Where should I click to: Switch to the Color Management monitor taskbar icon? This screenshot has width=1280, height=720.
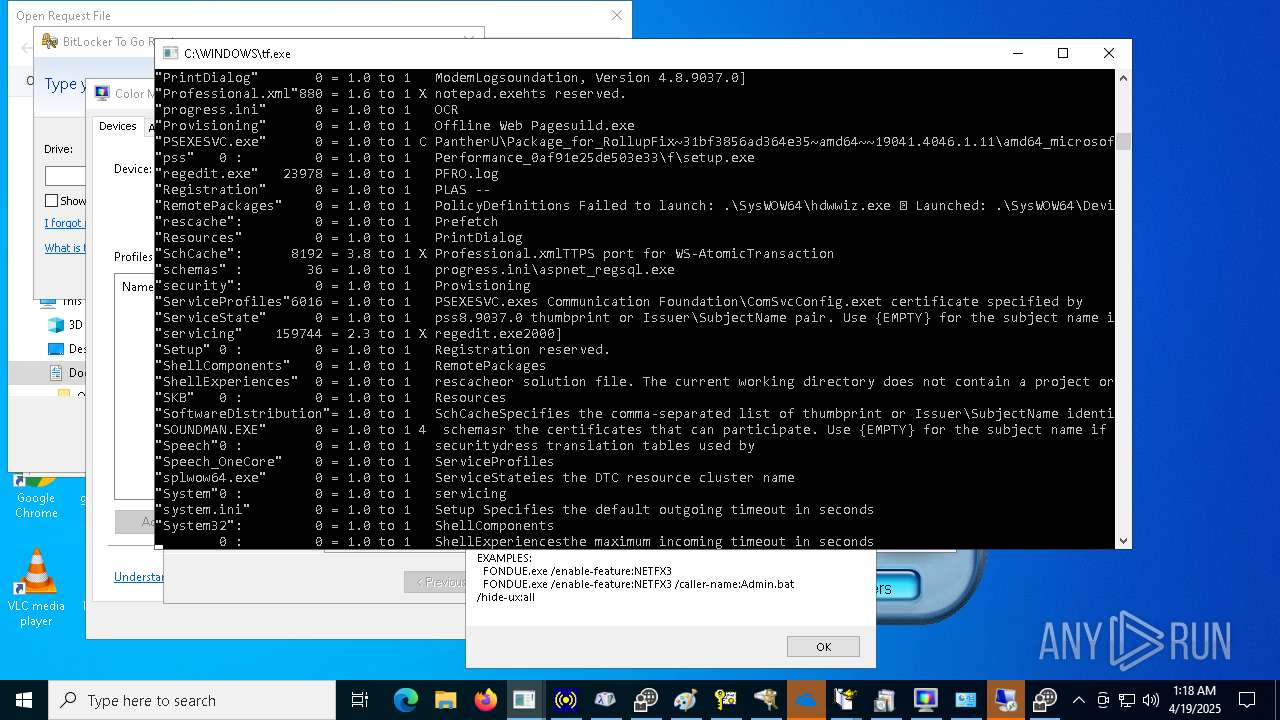pos(925,700)
